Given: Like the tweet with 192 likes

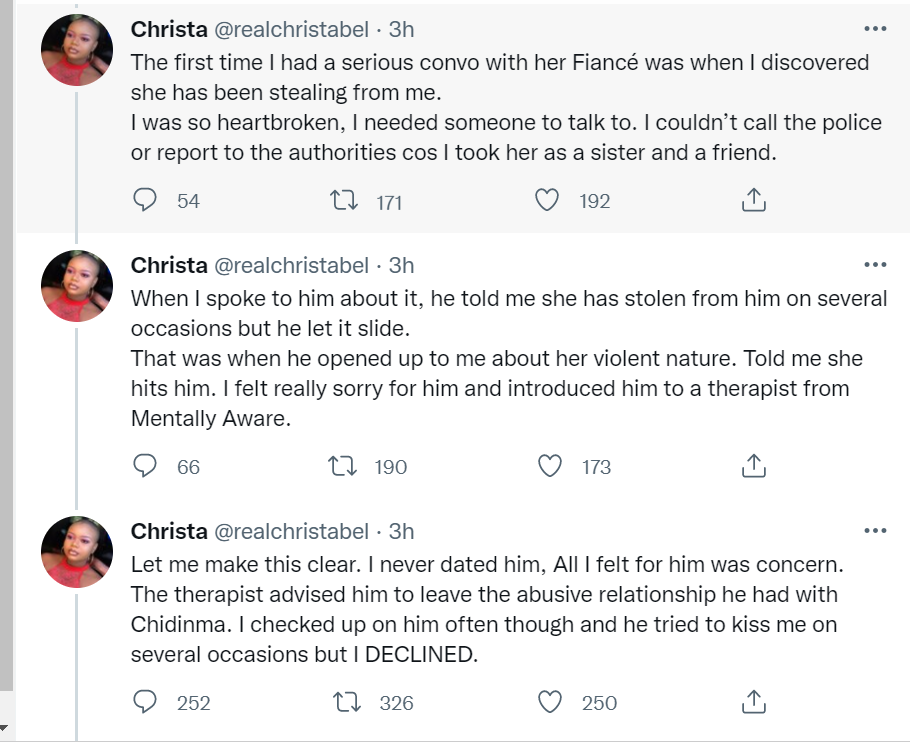Looking at the screenshot, I should 546,201.
